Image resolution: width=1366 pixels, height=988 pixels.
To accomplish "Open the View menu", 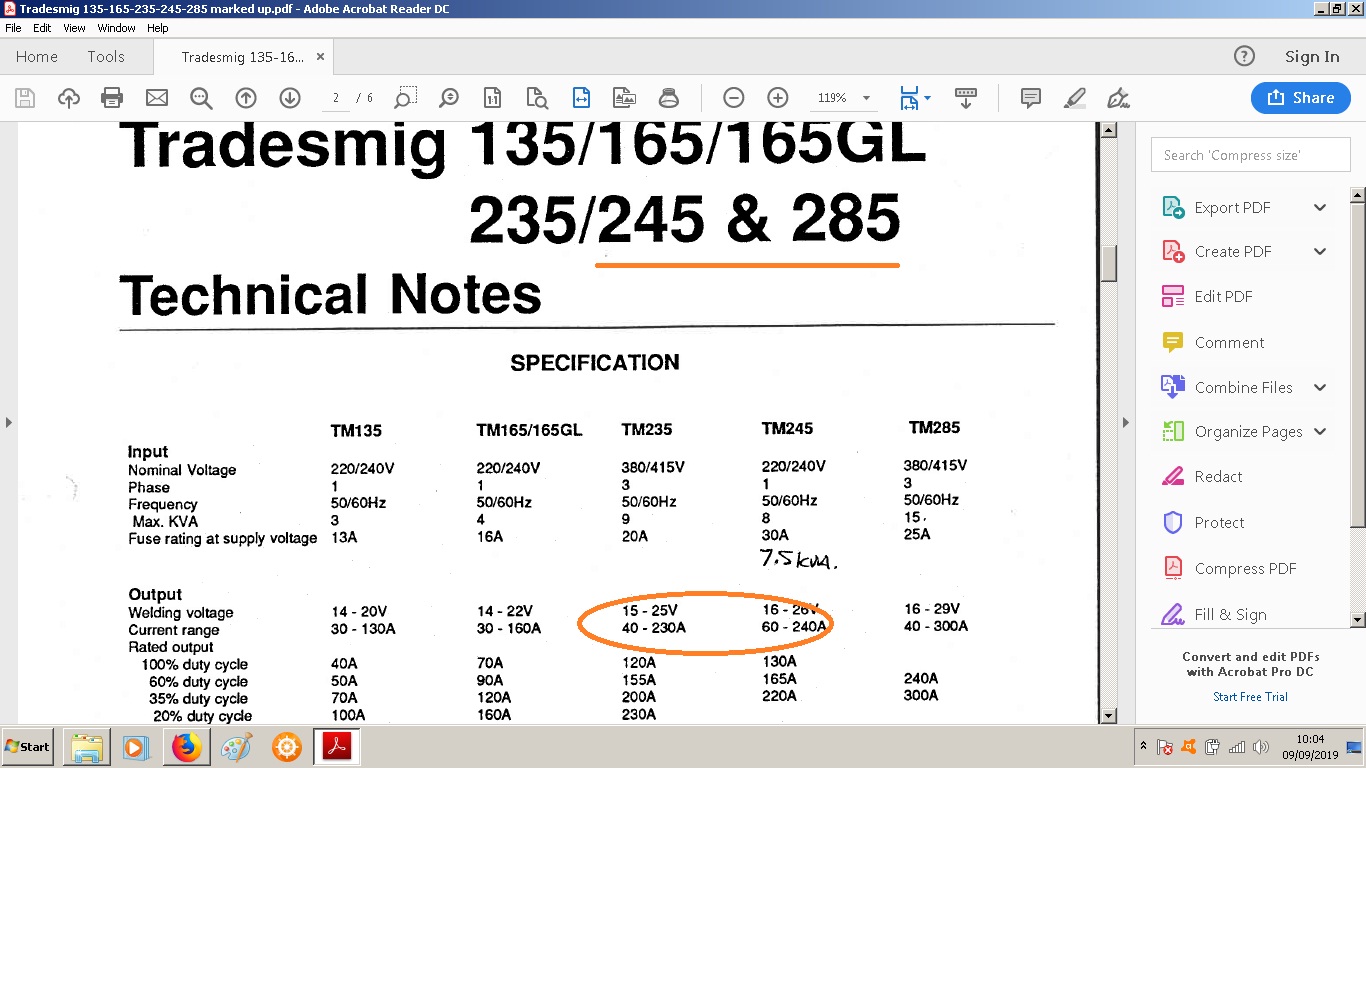I will pos(74,28).
